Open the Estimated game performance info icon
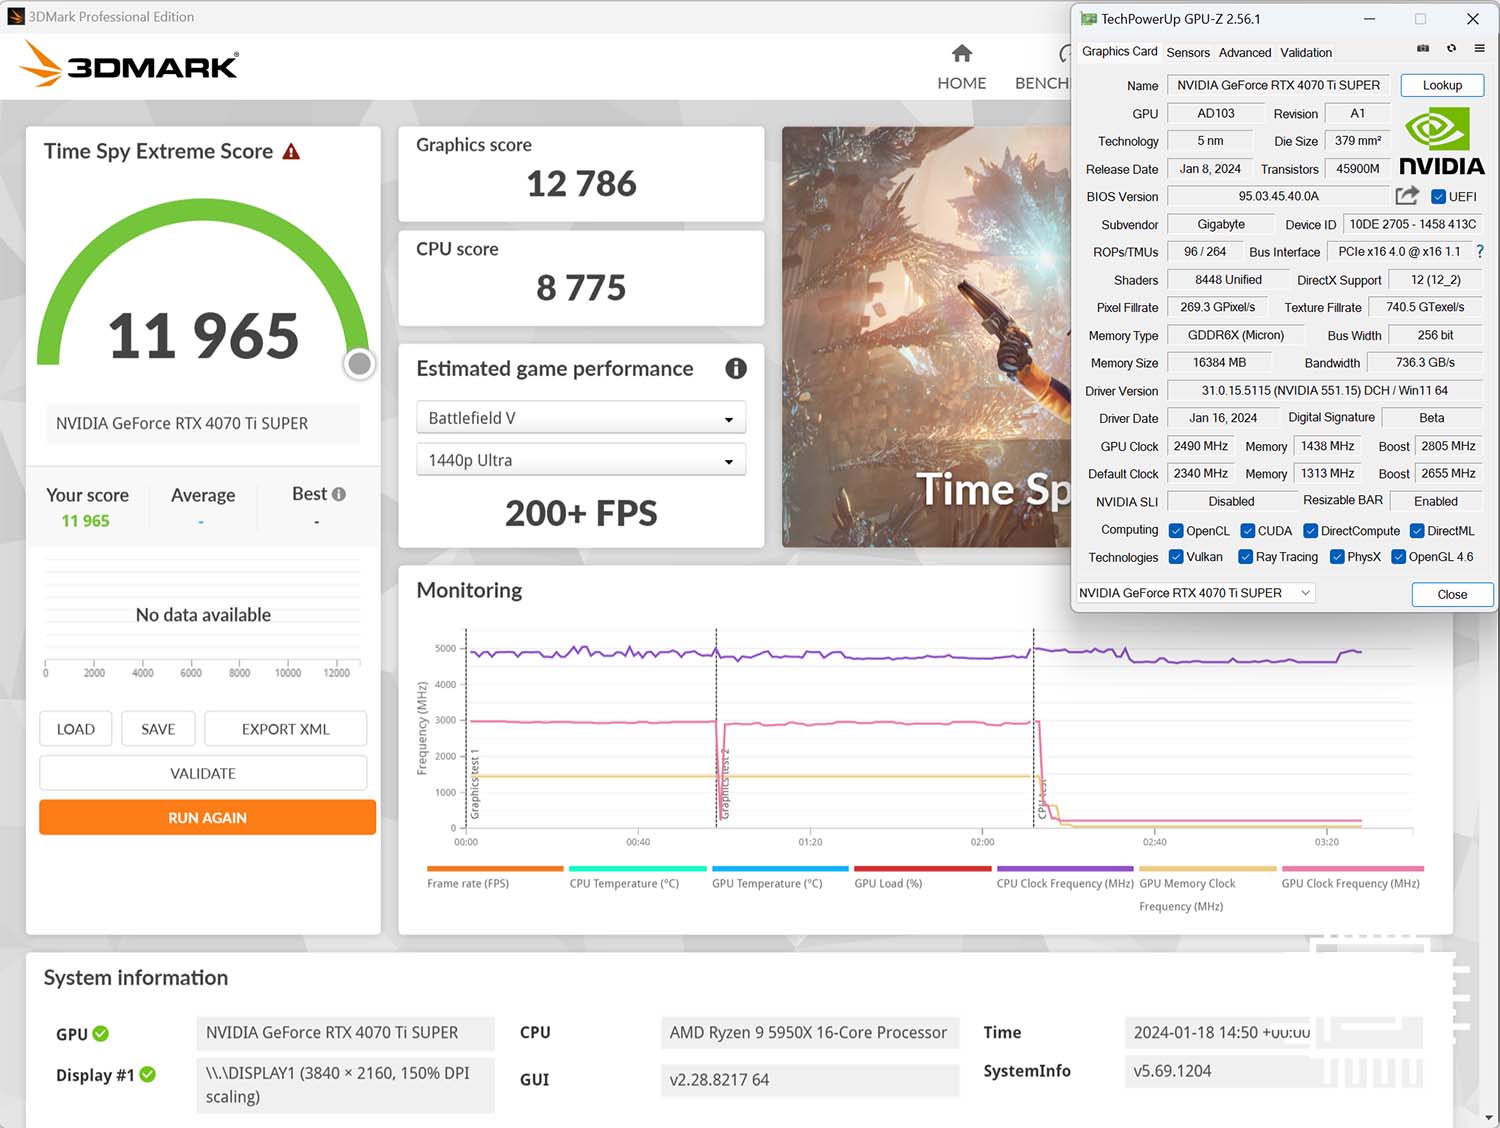The height and width of the screenshot is (1128, 1500). (x=736, y=368)
